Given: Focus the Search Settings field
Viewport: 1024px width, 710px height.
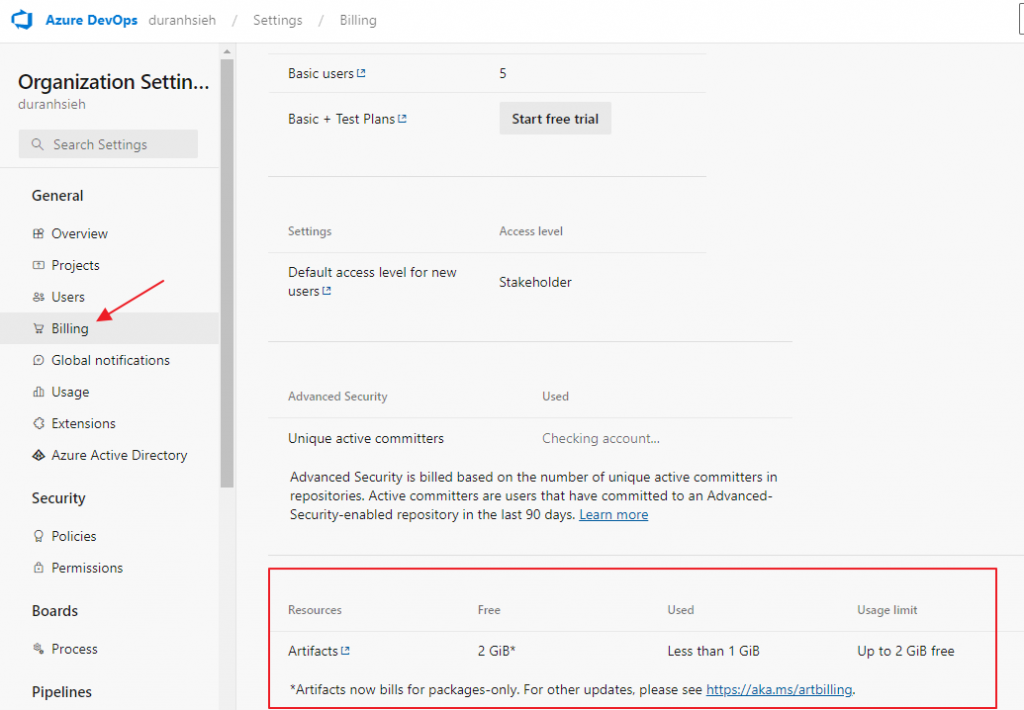Looking at the screenshot, I should pos(108,144).
